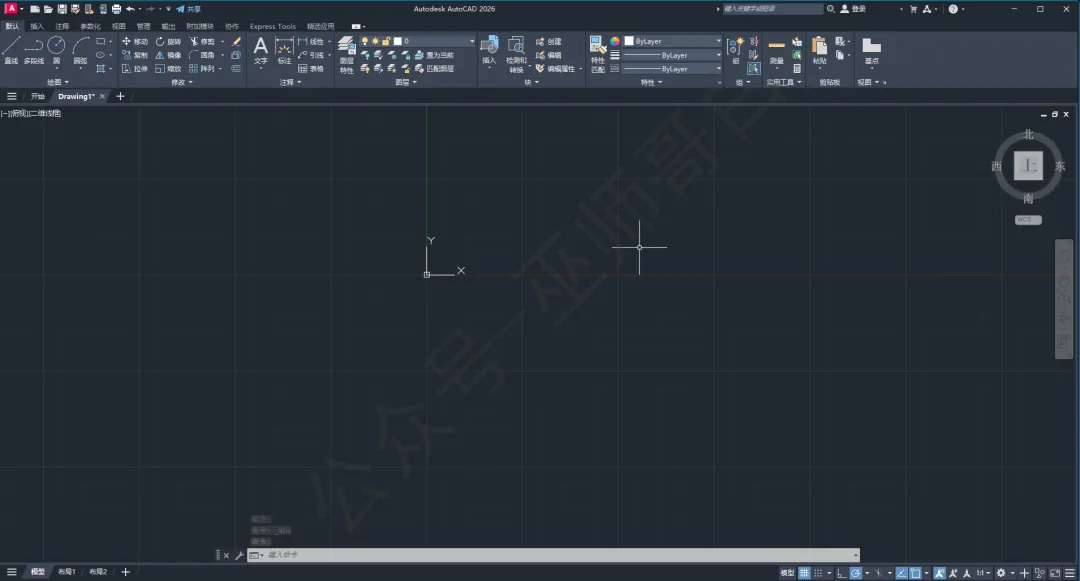Select the 标注 (Dimension) tool
Viewport: 1080px width, 581px height.
284,51
